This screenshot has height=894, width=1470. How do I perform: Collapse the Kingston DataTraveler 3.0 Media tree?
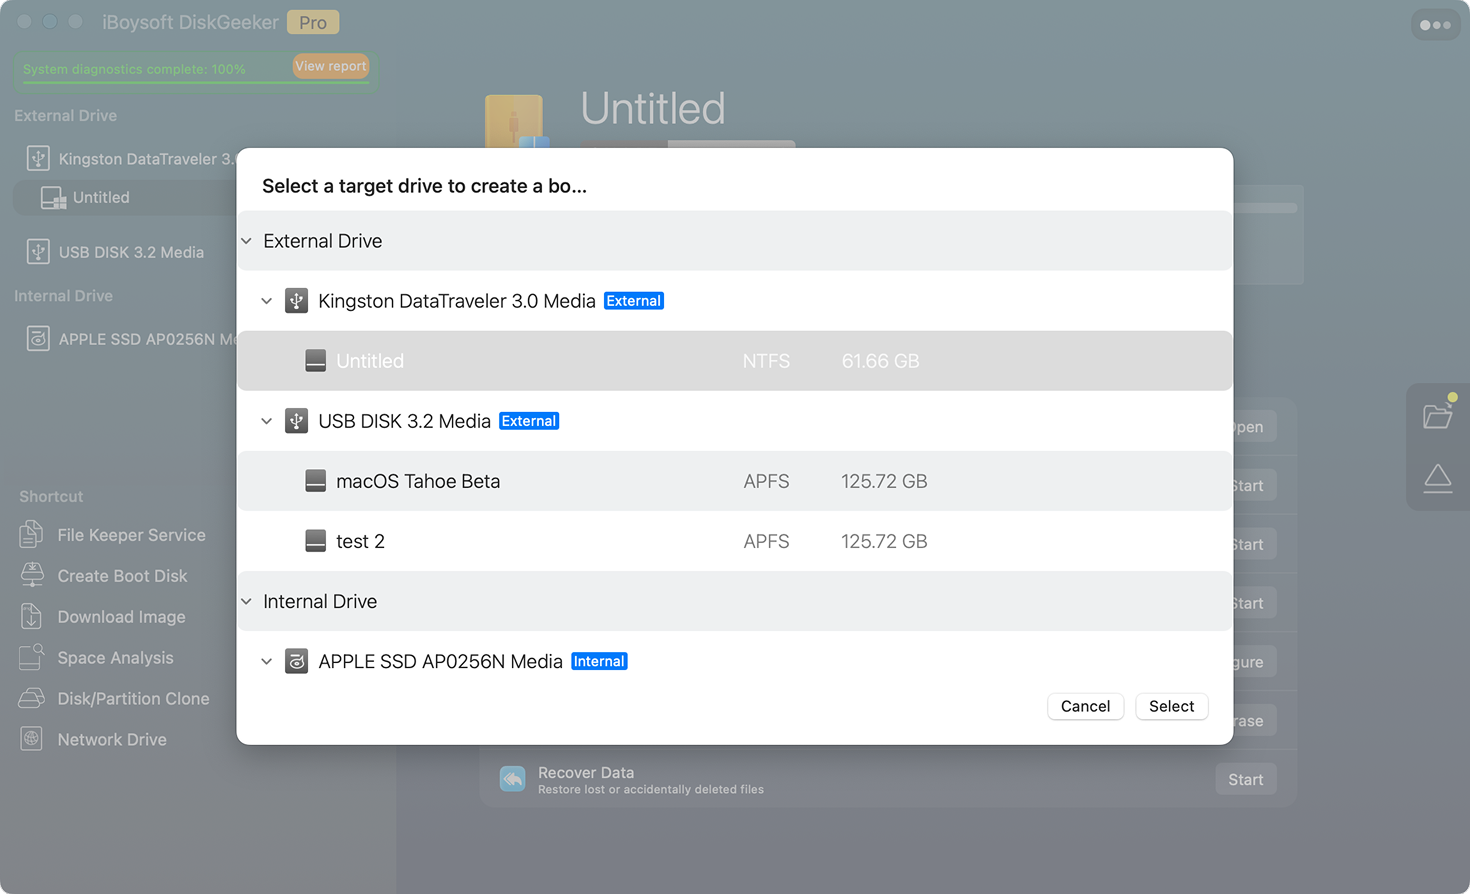267,301
